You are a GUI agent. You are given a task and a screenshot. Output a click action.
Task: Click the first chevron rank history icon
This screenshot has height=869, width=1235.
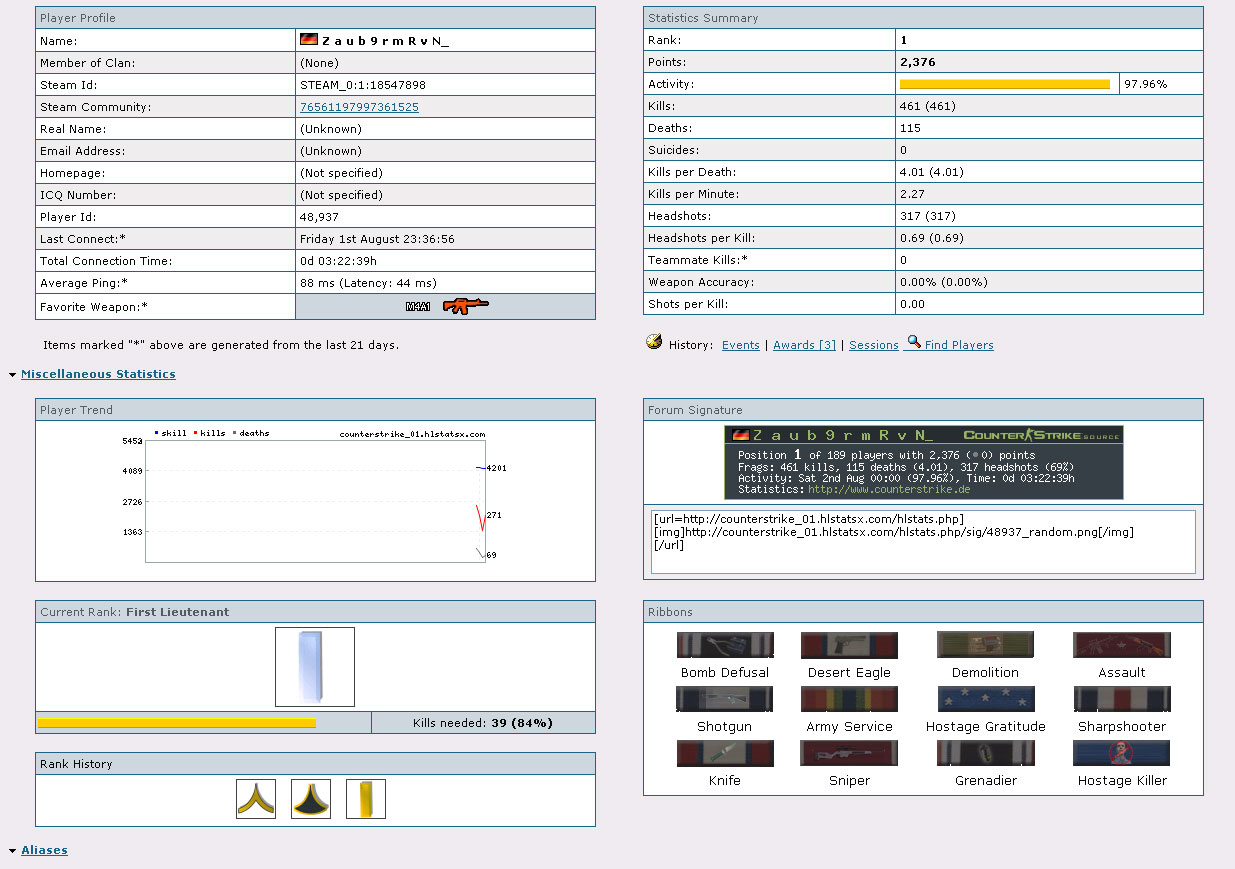[256, 799]
